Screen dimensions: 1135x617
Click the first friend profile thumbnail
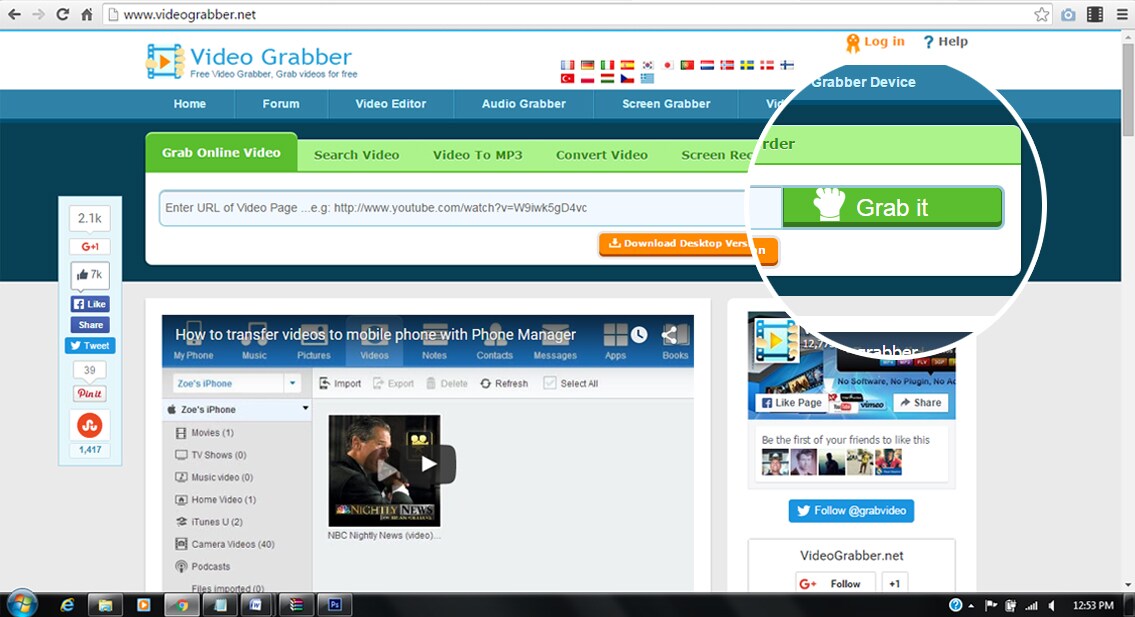coord(775,462)
